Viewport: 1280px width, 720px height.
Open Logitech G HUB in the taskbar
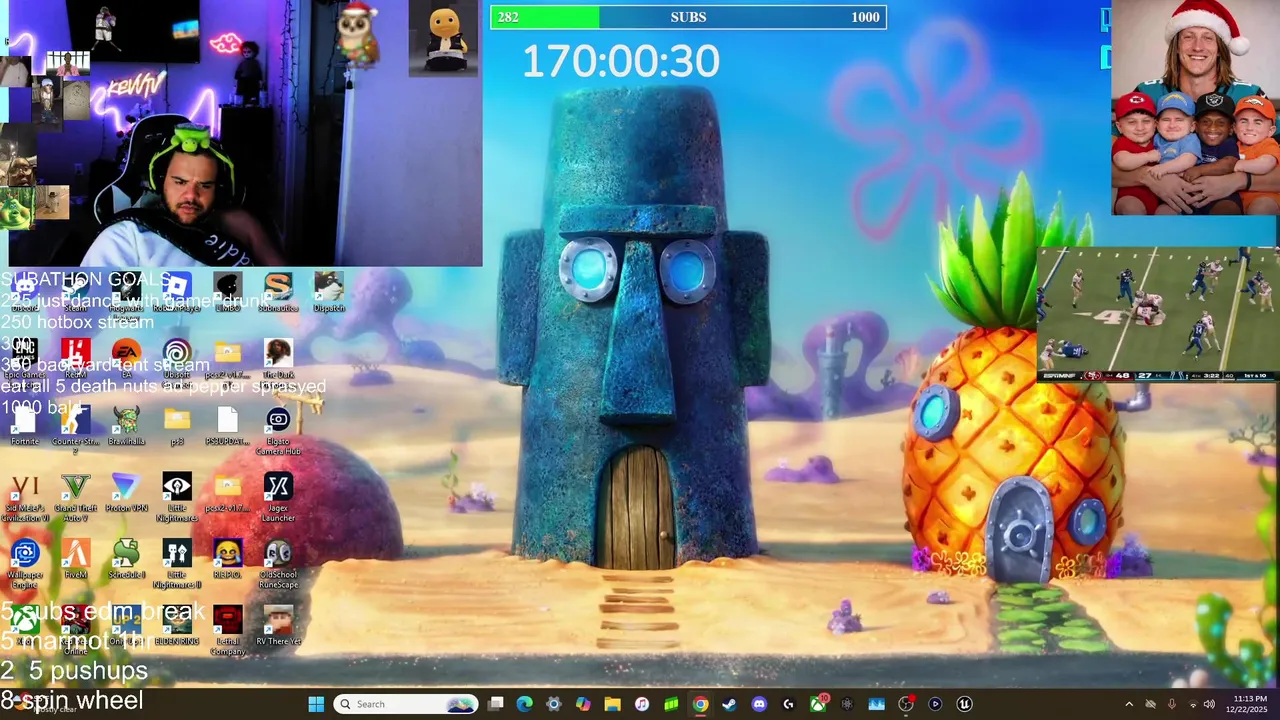pyautogui.click(x=788, y=704)
